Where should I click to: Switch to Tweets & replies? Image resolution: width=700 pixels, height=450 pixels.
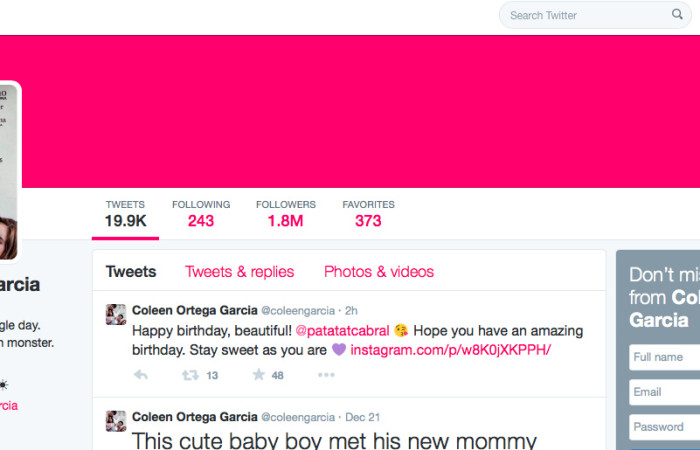[240, 271]
